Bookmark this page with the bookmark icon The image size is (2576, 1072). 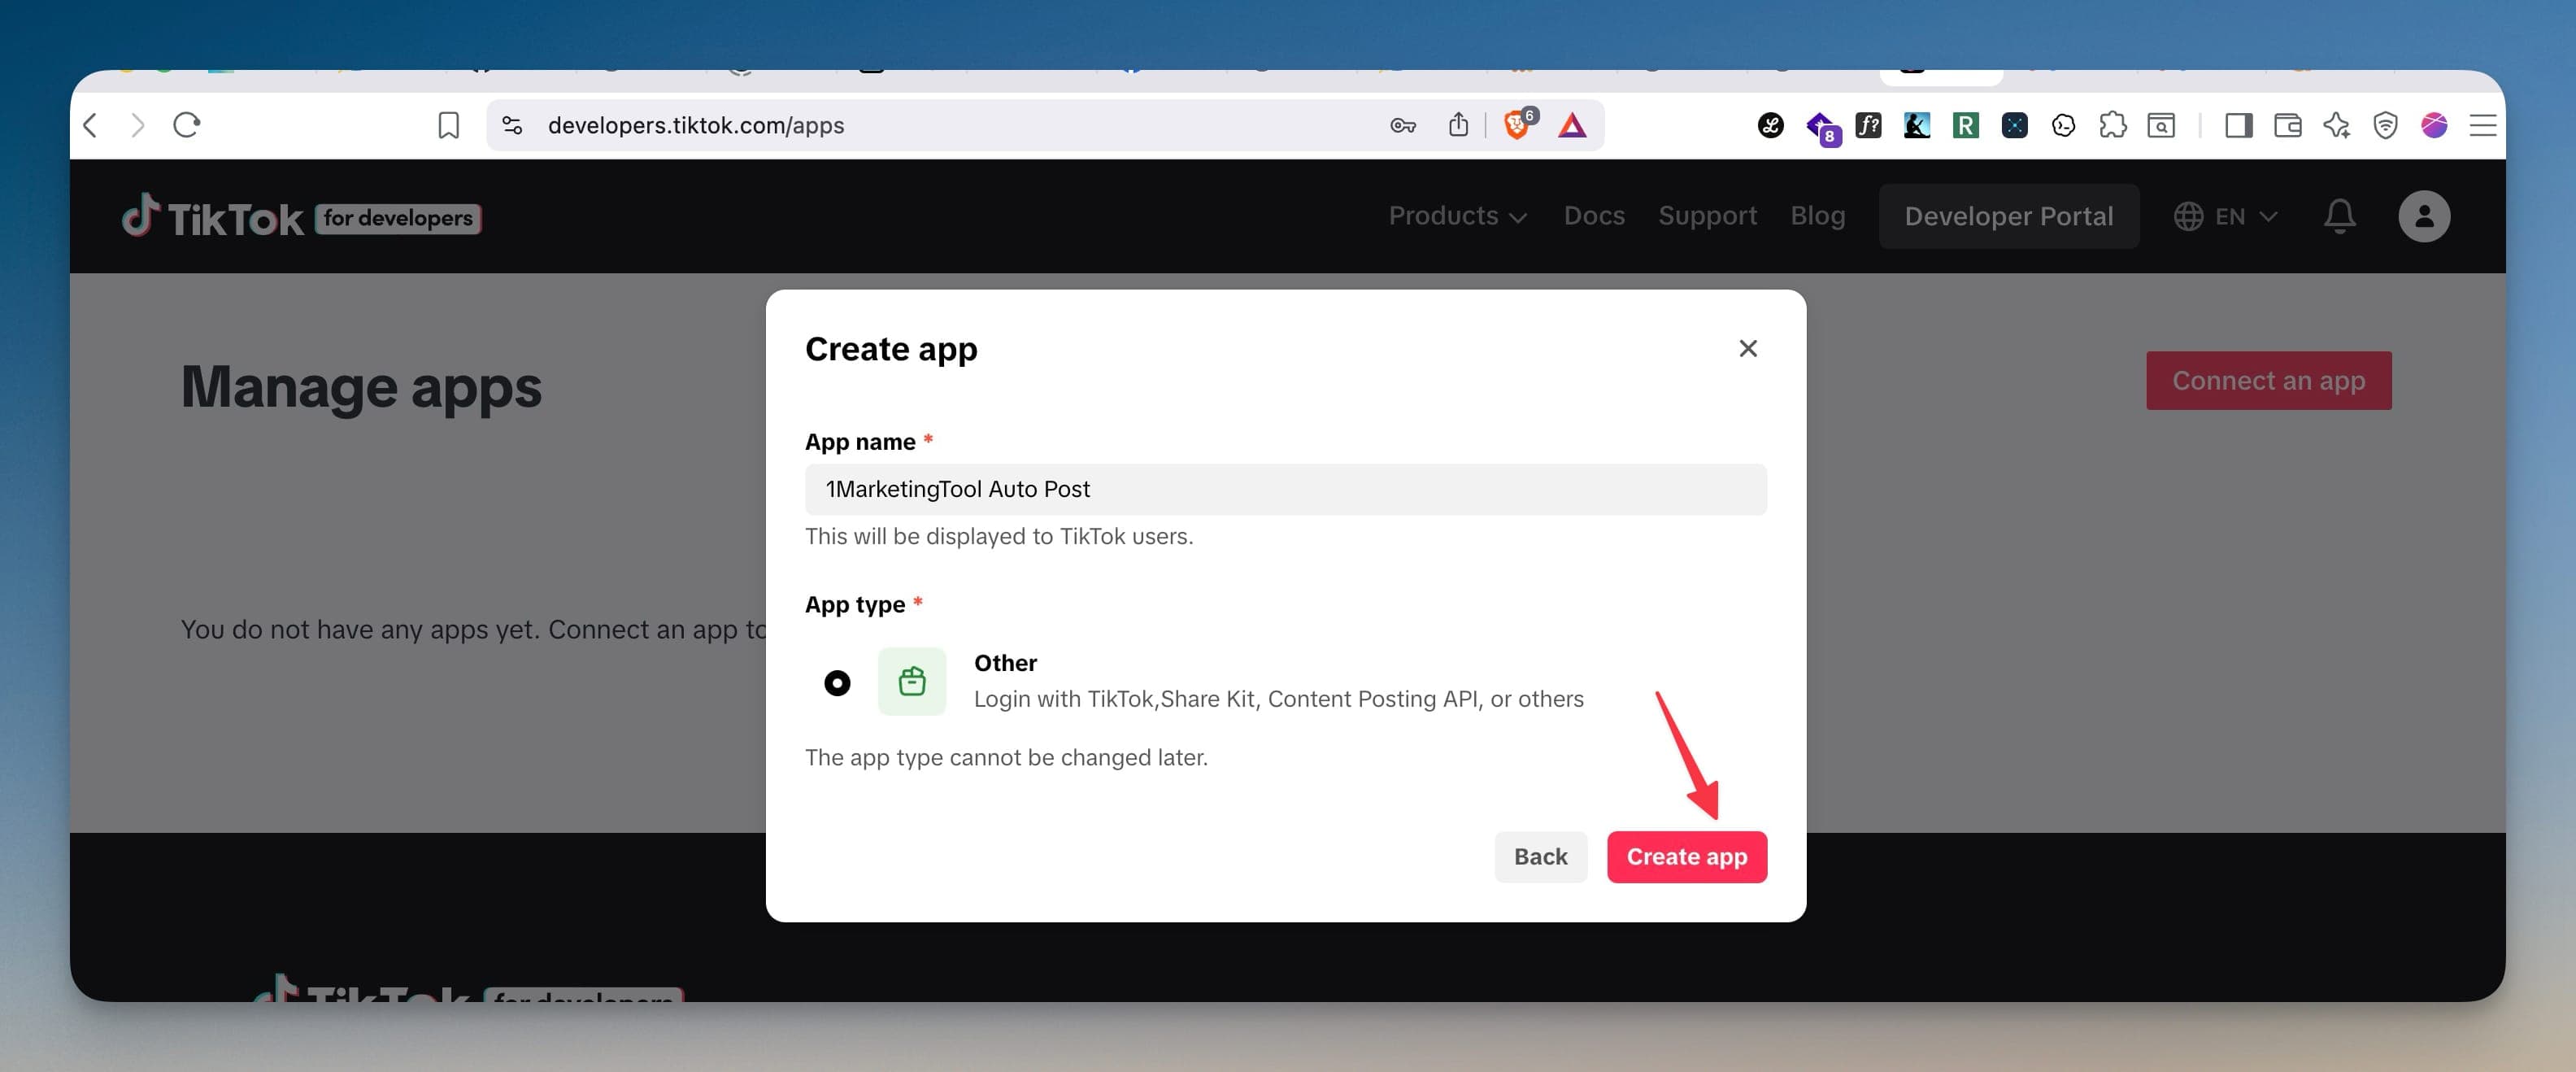pos(449,125)
